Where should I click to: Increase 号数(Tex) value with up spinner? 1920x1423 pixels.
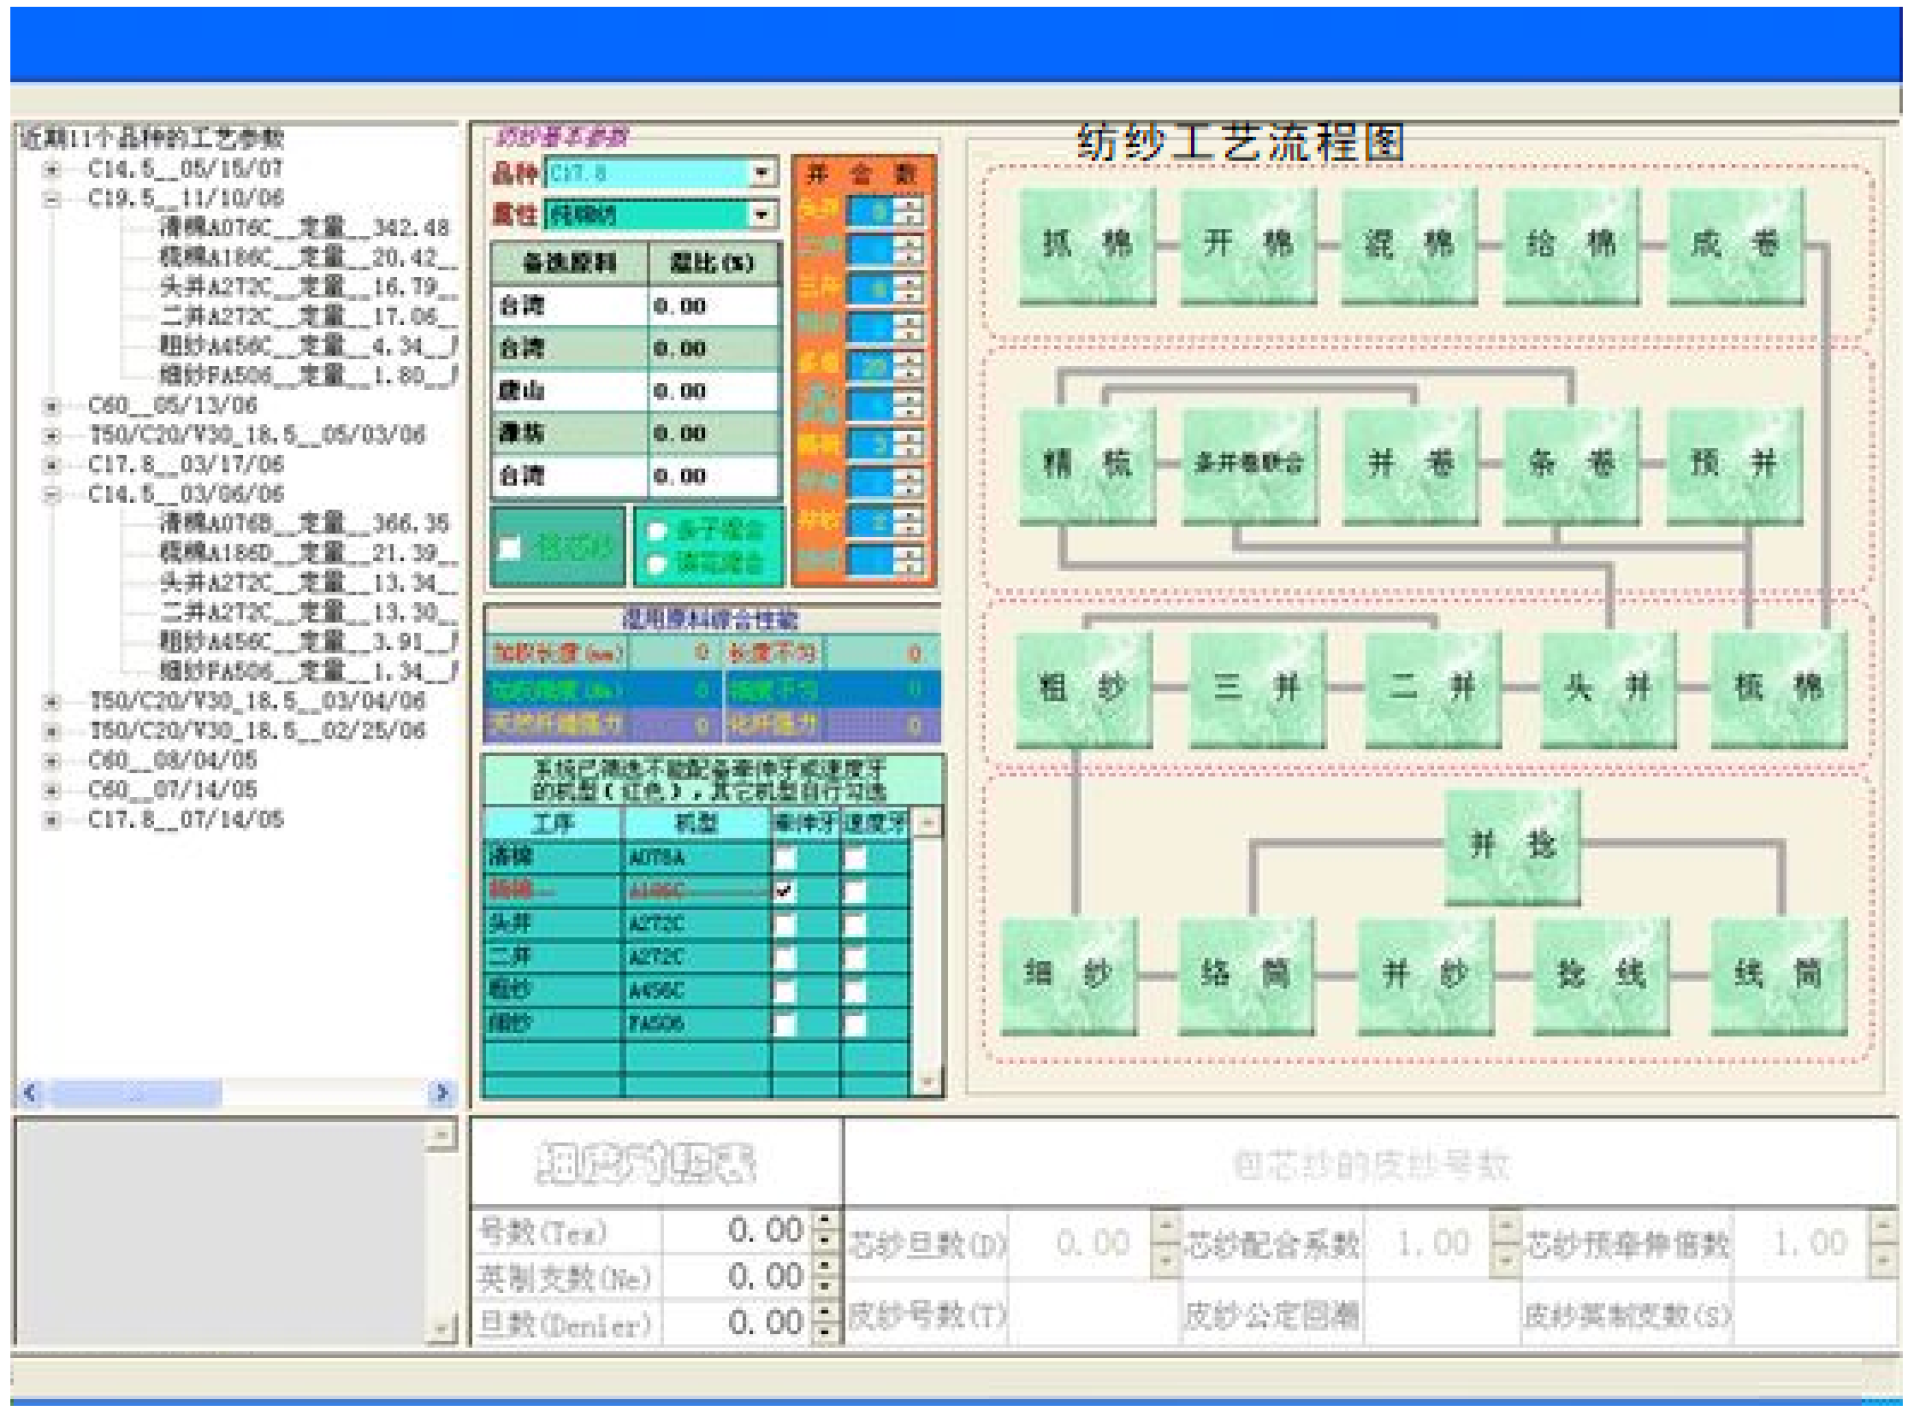[824, 1220]
